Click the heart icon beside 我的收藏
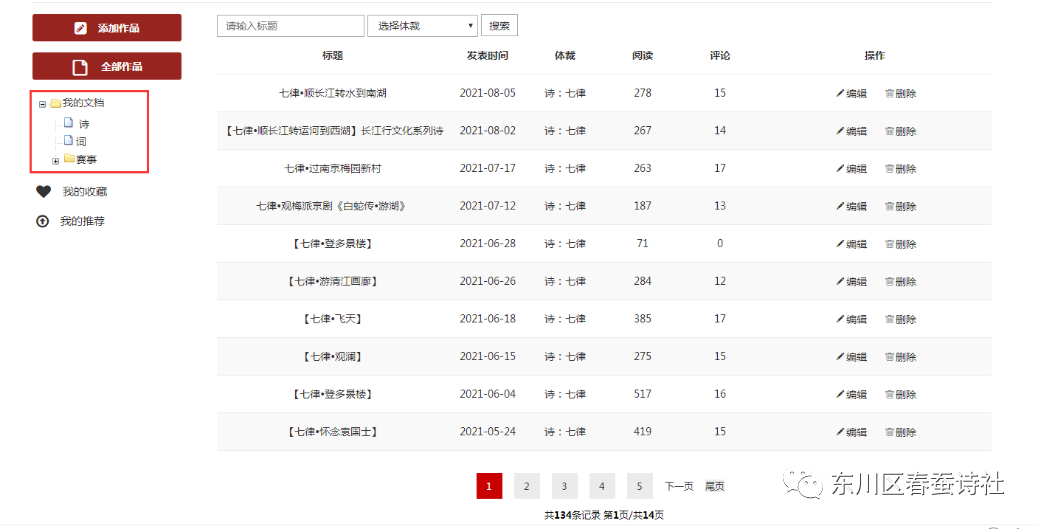Image resolution: width=1038 pixels, height=529 pixels. tap(43, 191)
